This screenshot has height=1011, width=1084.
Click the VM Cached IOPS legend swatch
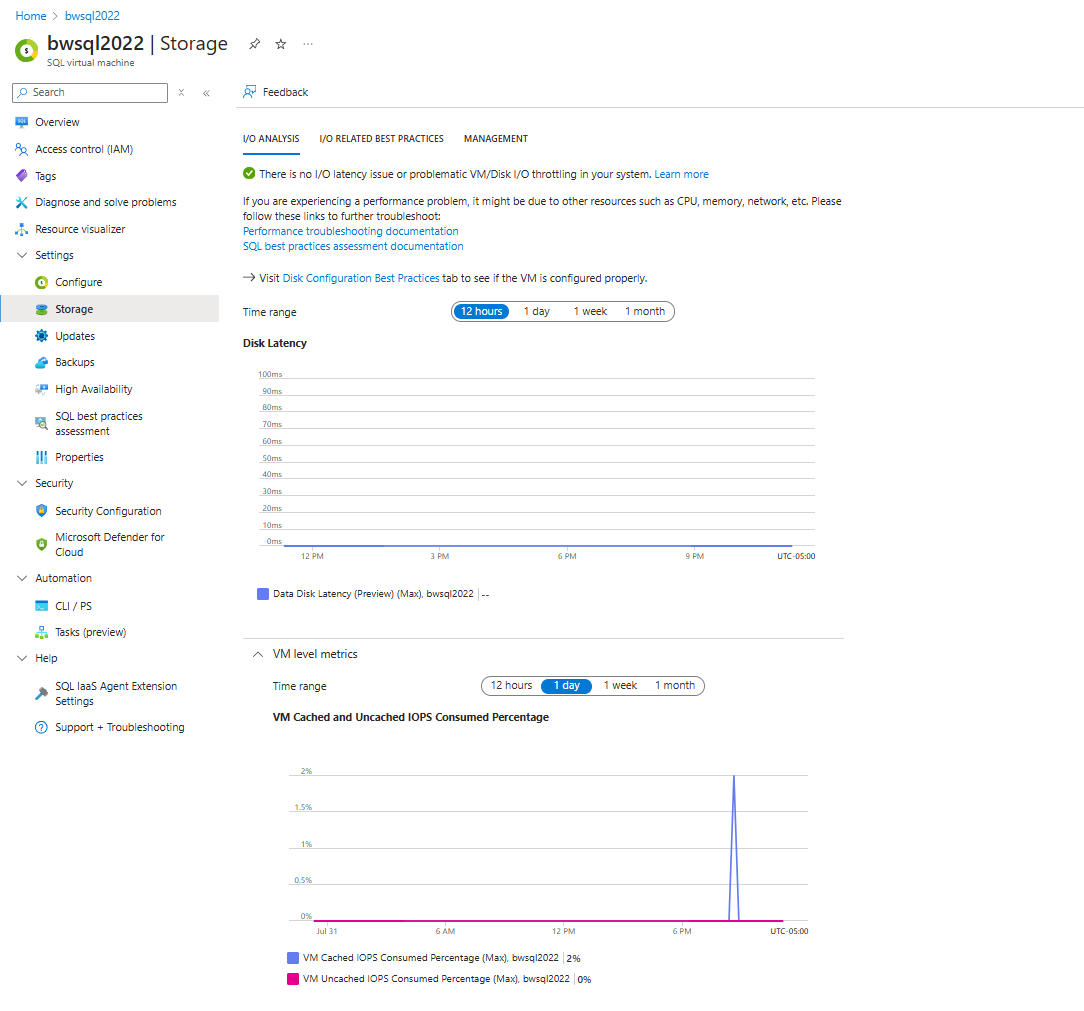(292, 958)
